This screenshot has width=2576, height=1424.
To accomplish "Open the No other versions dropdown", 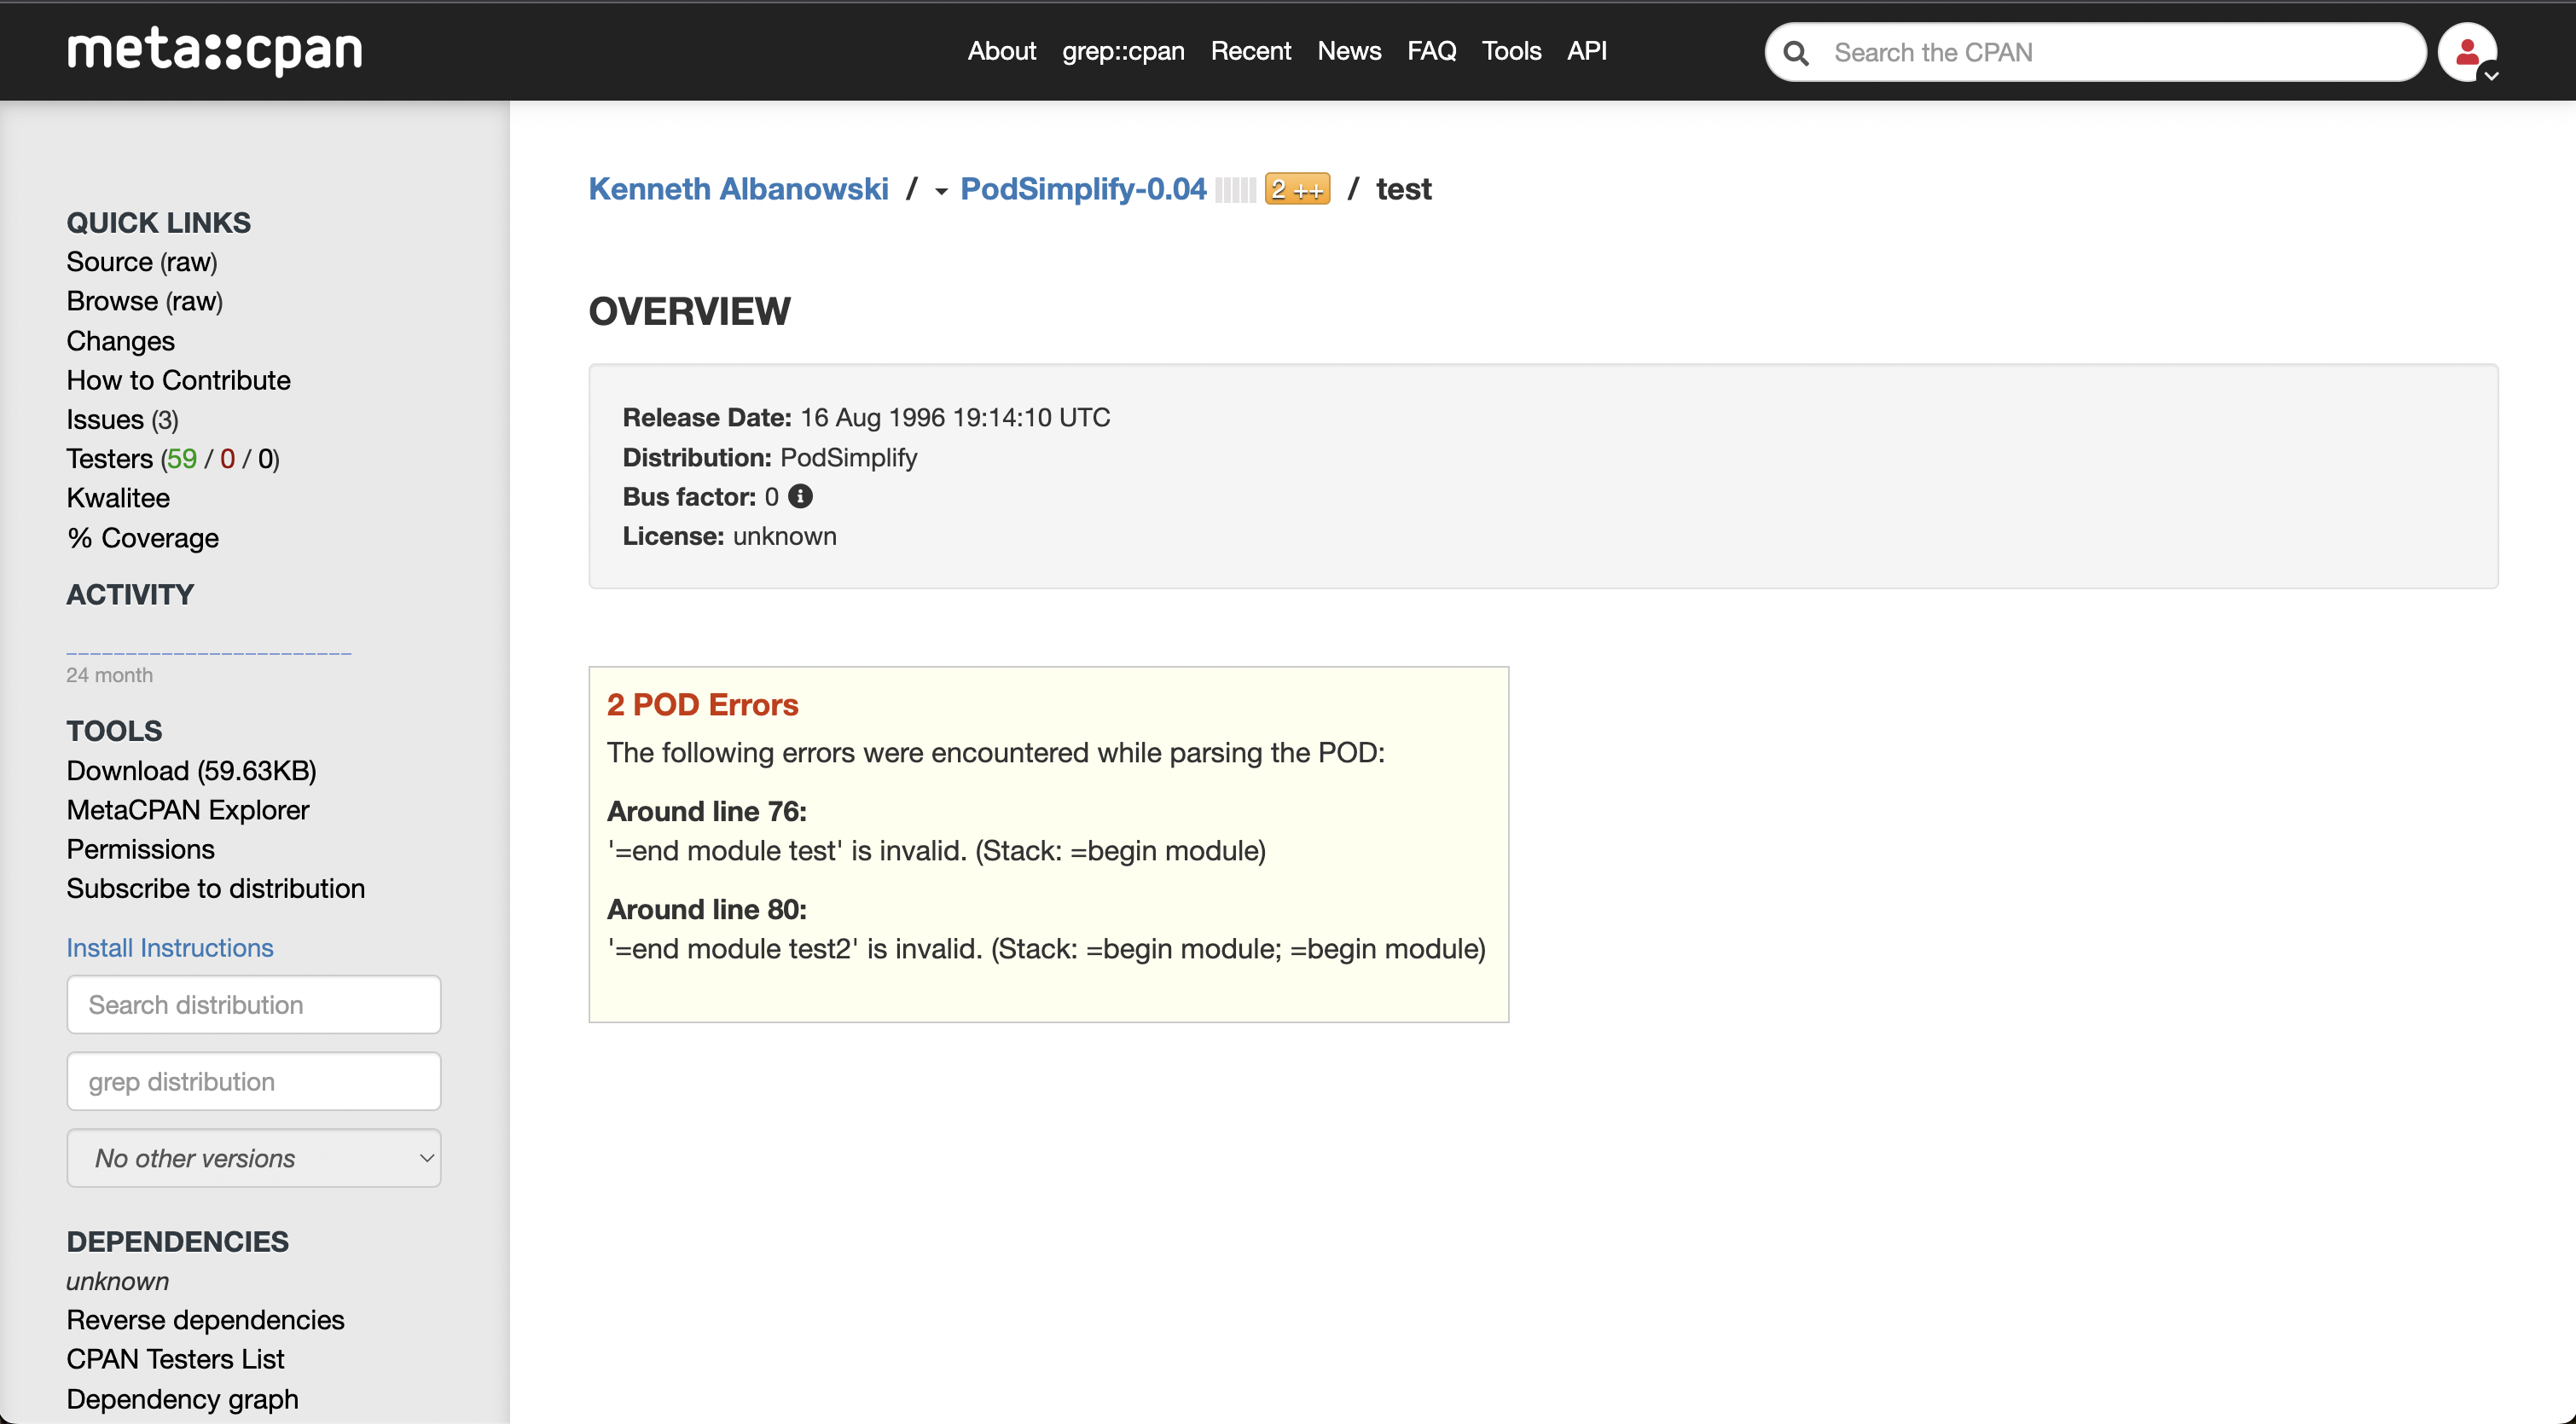I will [254, 1158].
